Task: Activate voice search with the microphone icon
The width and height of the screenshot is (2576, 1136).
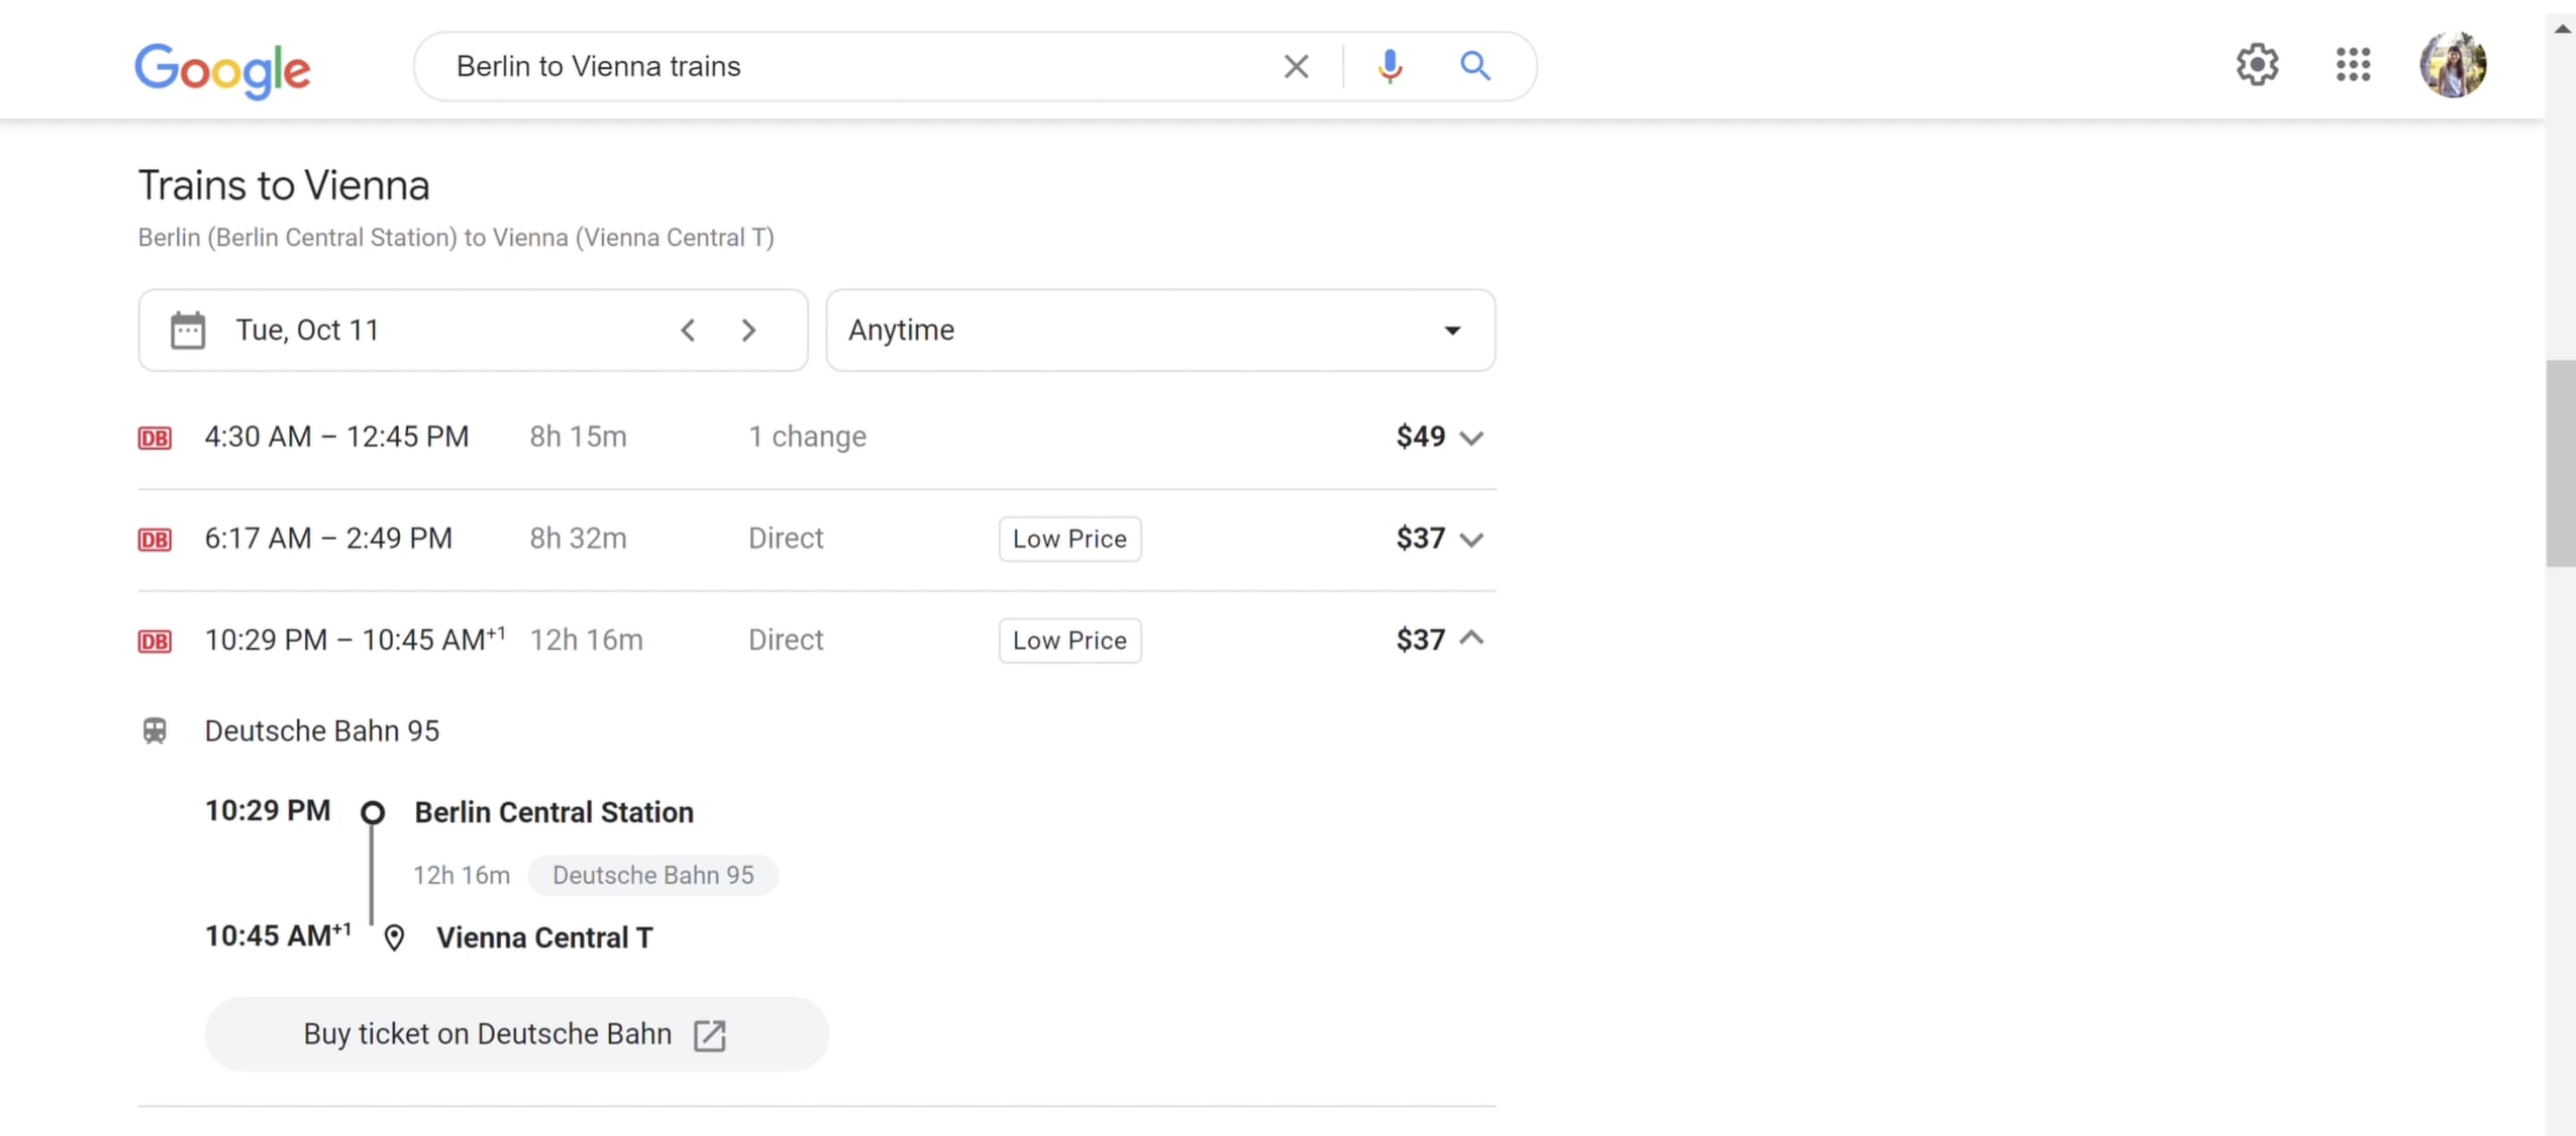Action: tap(1389, 66)
